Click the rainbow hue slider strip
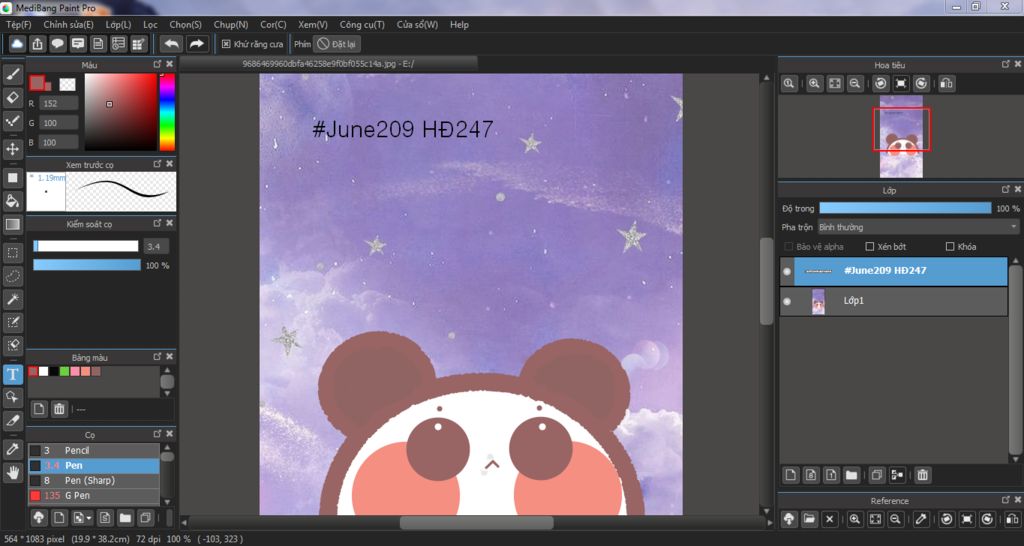Viewport: 1024px width, 546px height. 167,112
